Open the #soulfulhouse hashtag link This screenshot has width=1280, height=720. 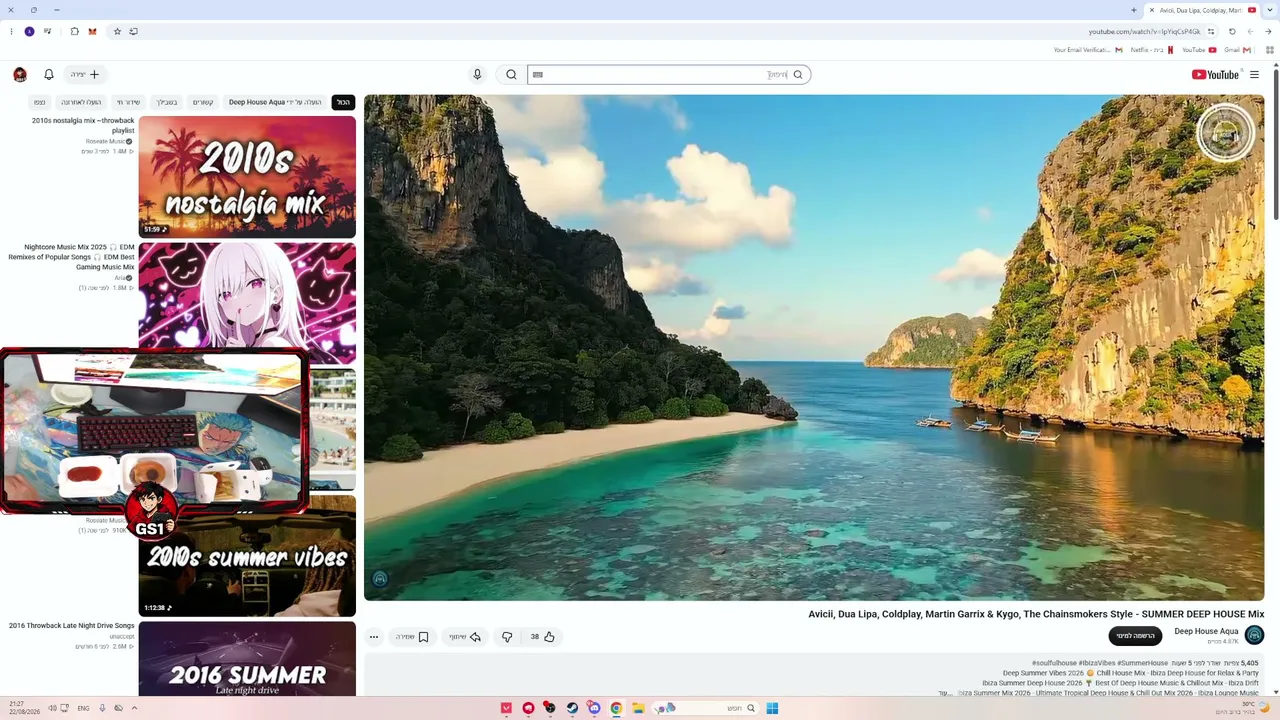[x=1054, y=663]
